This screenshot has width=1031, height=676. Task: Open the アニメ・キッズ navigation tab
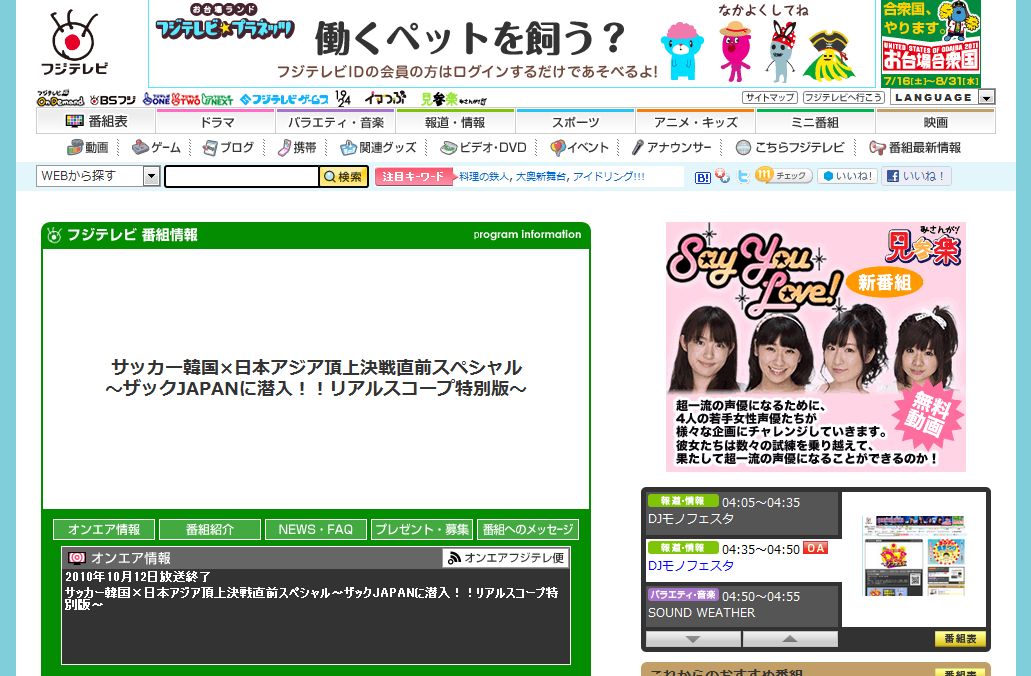696,122
